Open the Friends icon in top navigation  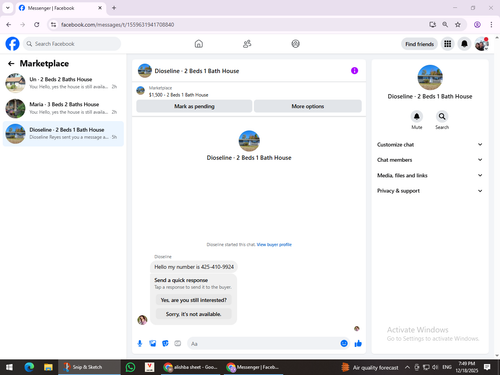pyautogui.click(x=247, y=44)
